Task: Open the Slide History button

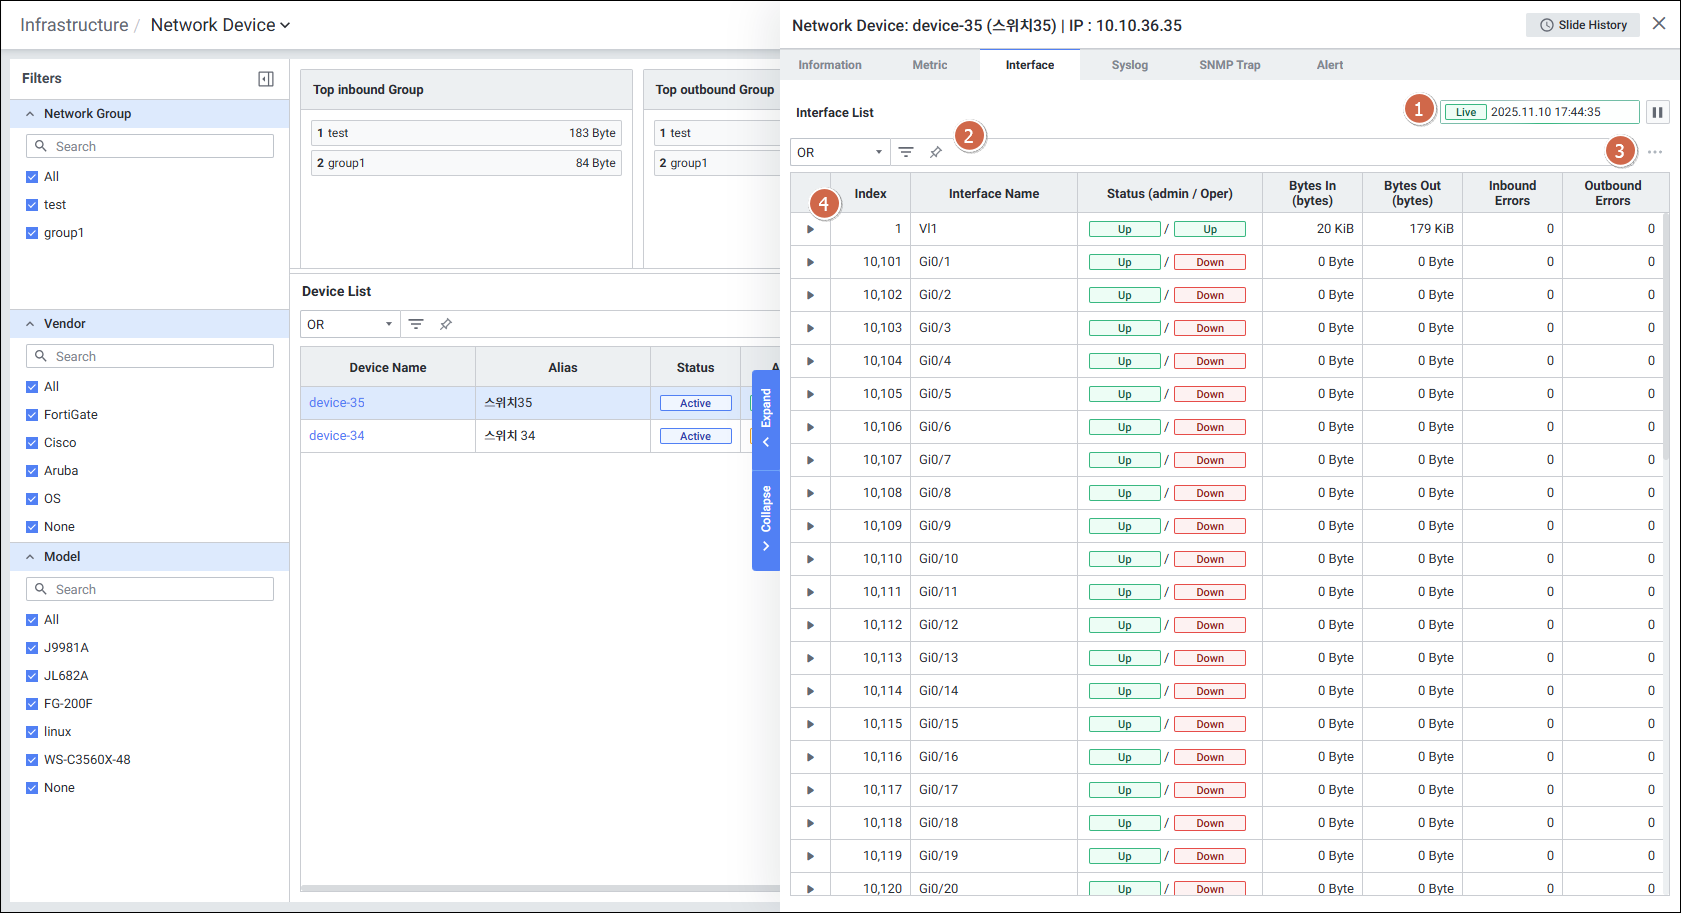Action: coord(1582,25)
